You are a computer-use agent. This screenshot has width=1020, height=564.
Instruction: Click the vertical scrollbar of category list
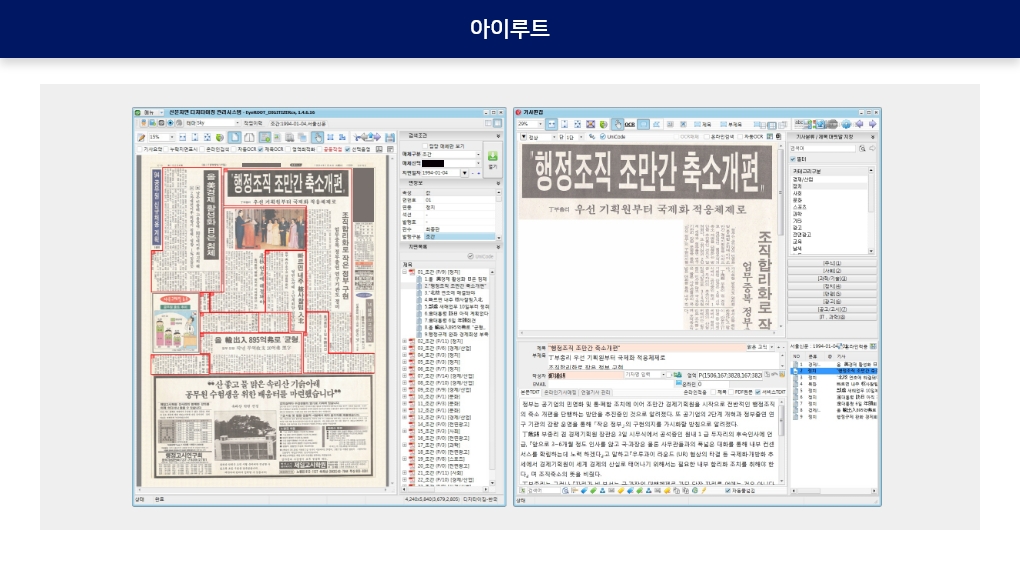871,211
